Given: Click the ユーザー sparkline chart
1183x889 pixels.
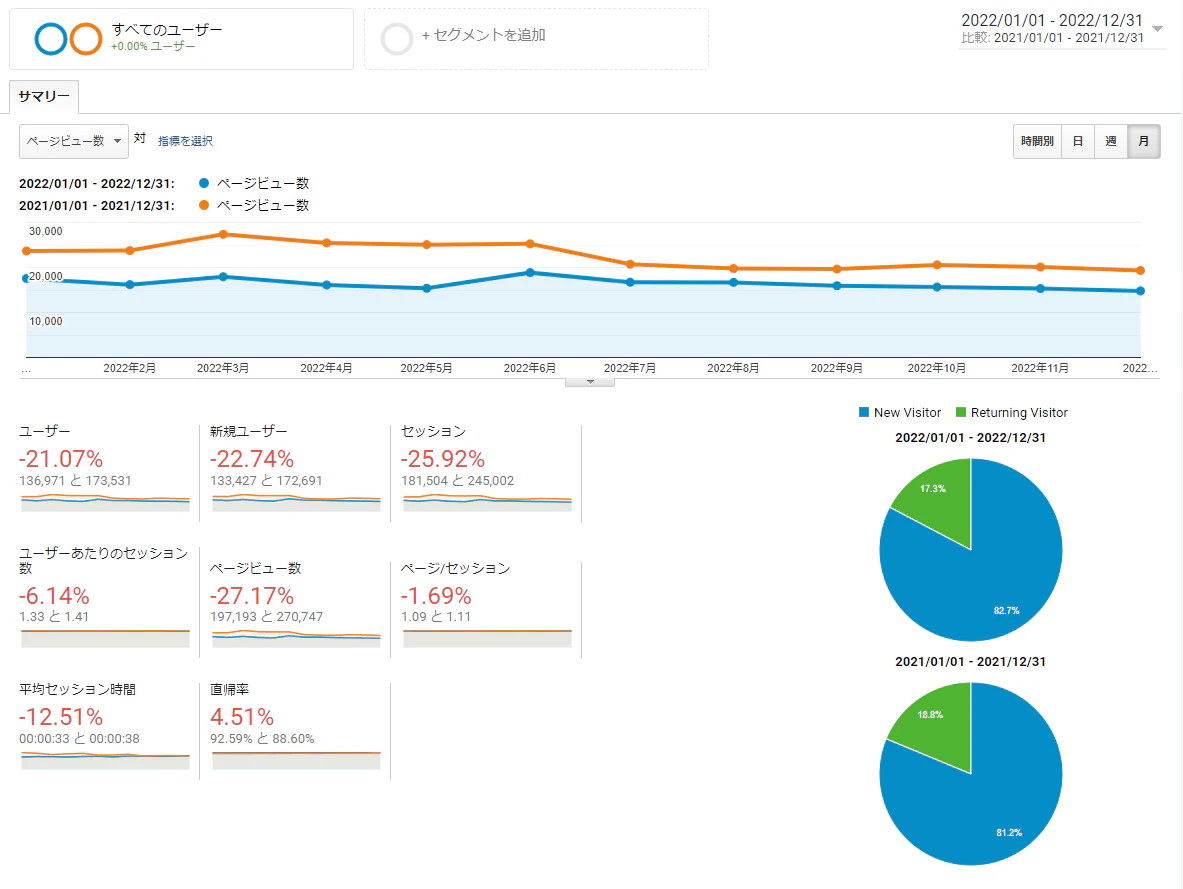Looking at the screenshot, I should pyautogui.click(x=105, y=503).
